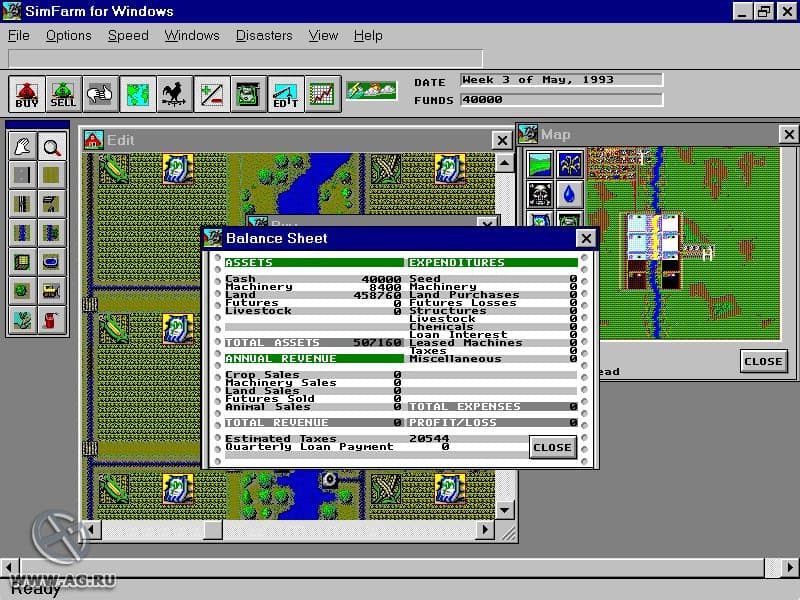The width and height of the screenshot is (800, 600).
Task: Click the EXPENDITURES header bar
Action: pos(493,263)
